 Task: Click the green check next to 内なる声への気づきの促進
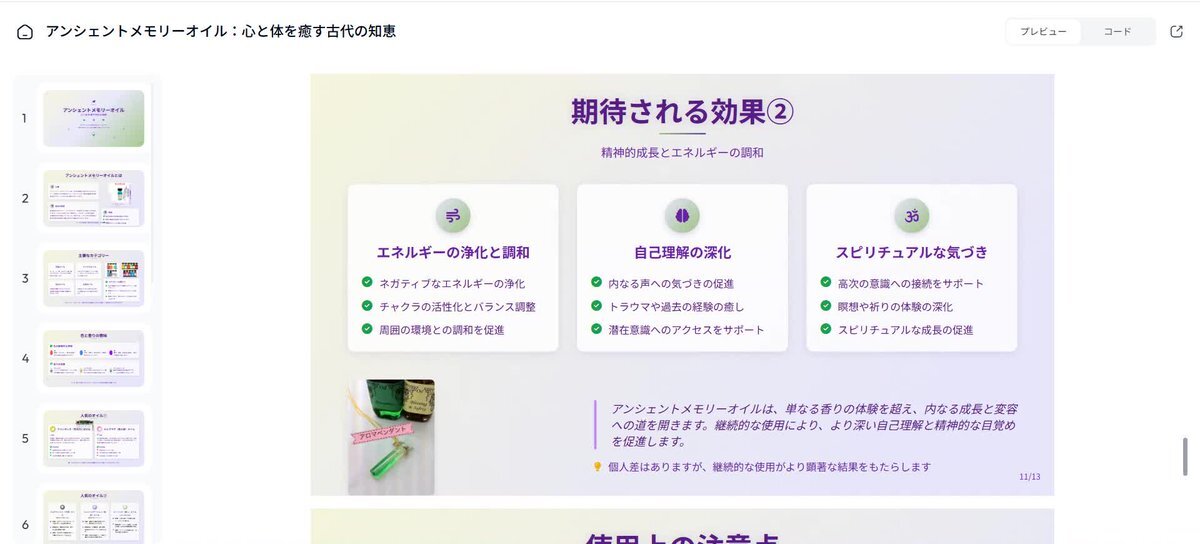[596, 283]
